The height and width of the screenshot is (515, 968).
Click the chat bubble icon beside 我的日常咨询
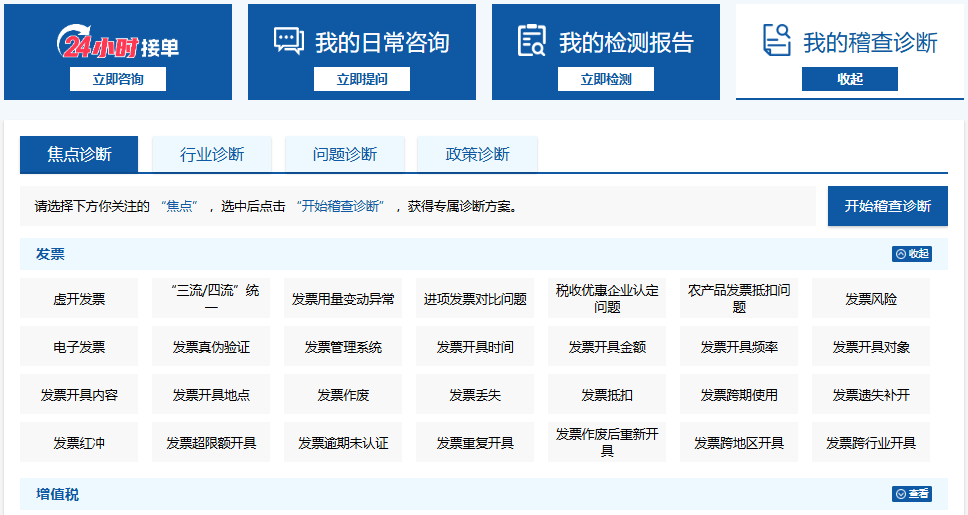289,41
